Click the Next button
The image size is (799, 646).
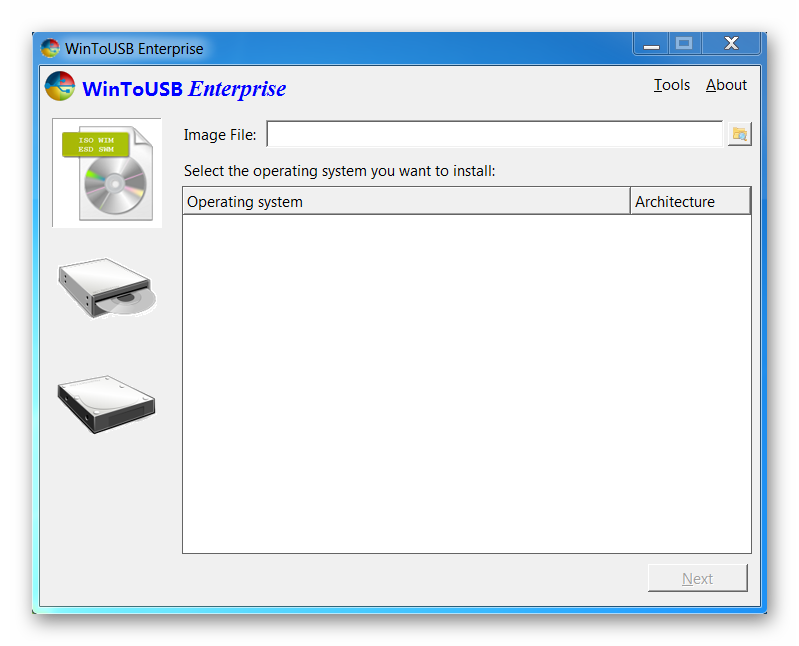coord(698,578)
